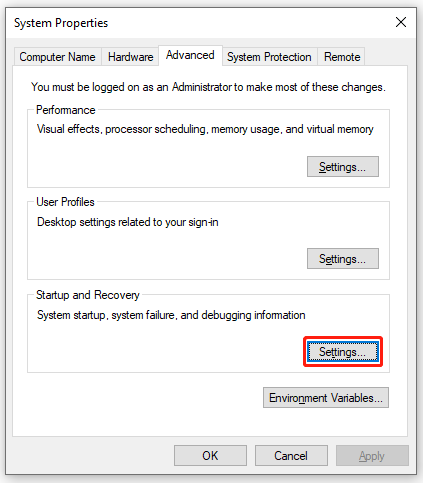The image size is (423, 483).
Task: Click the Cancel button
Action: 291,455
